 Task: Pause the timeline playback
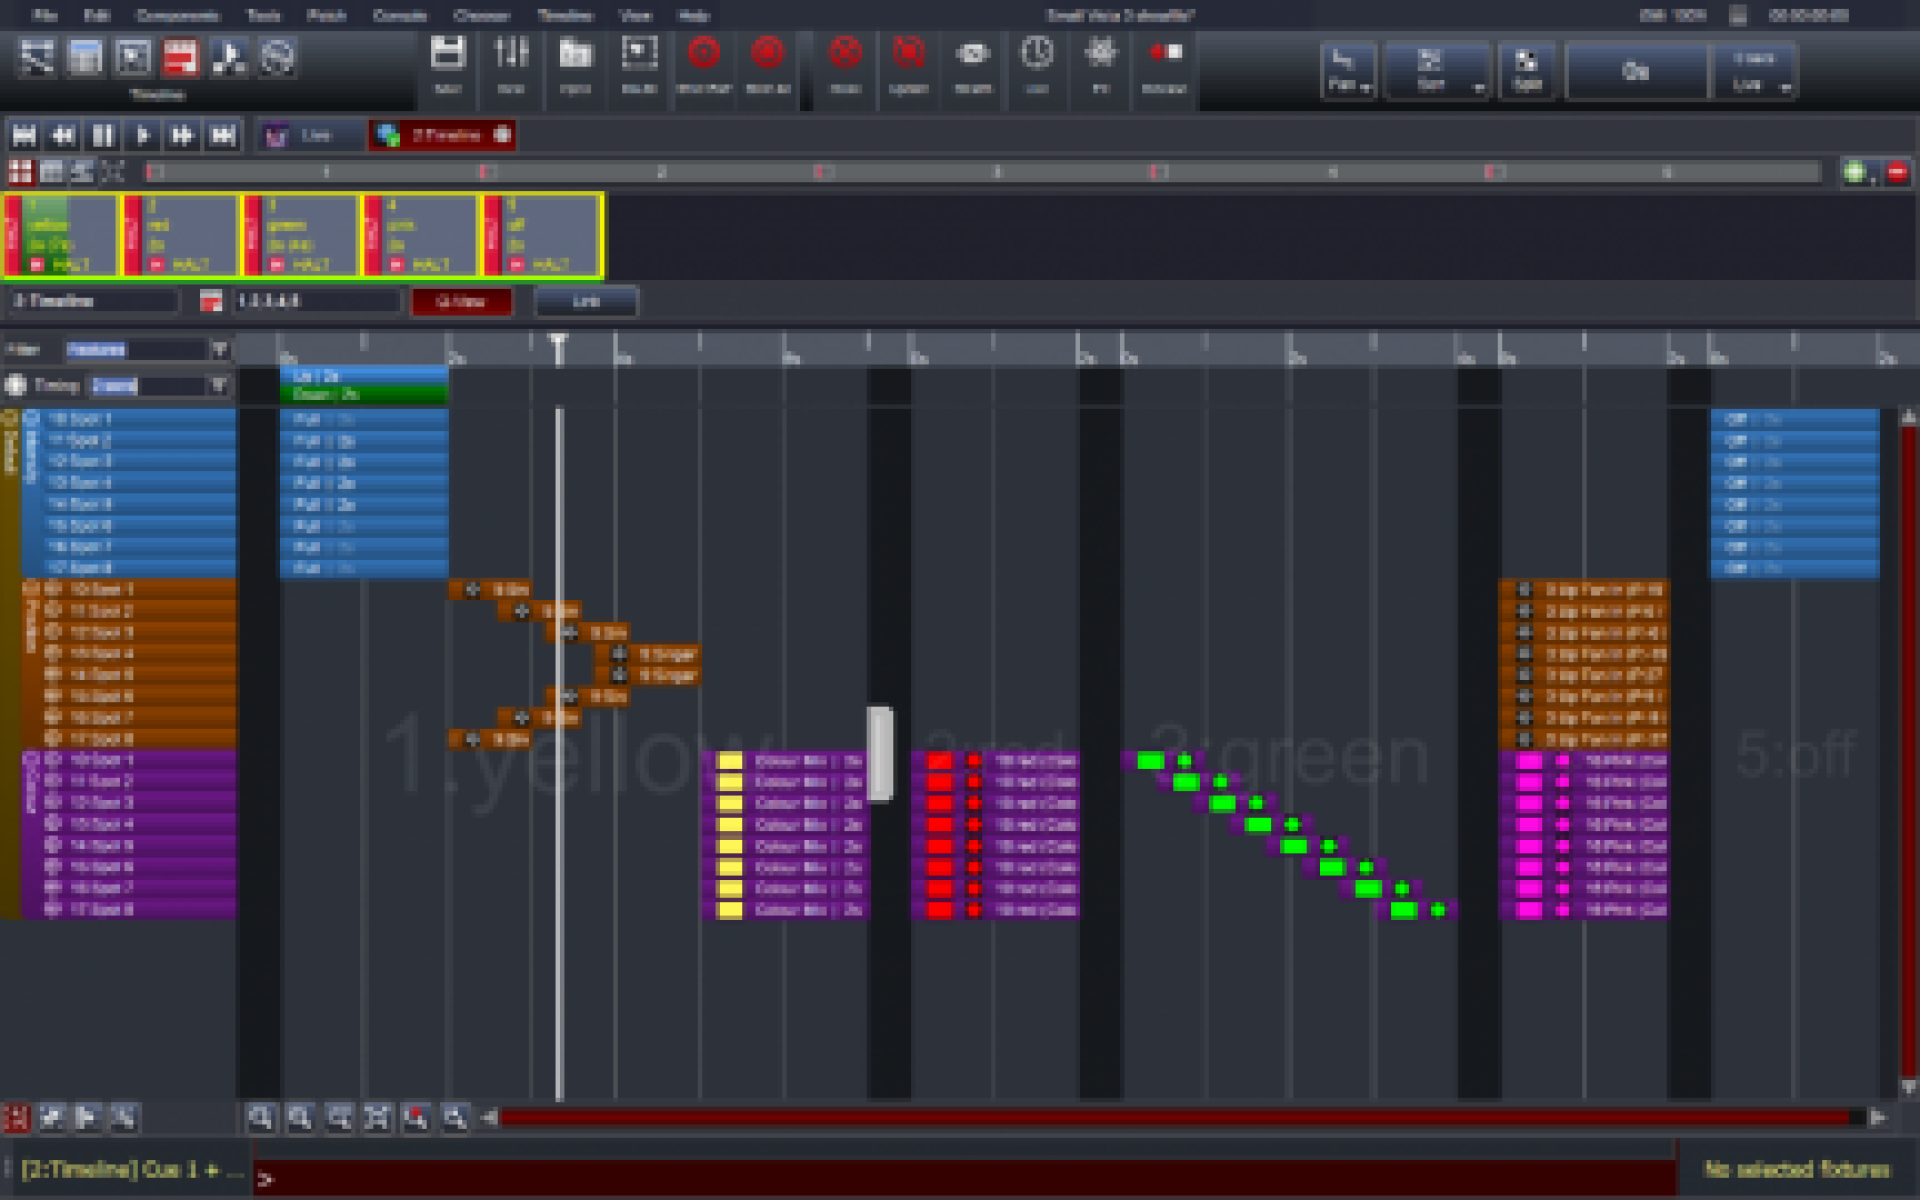click(x=102, y=135)
